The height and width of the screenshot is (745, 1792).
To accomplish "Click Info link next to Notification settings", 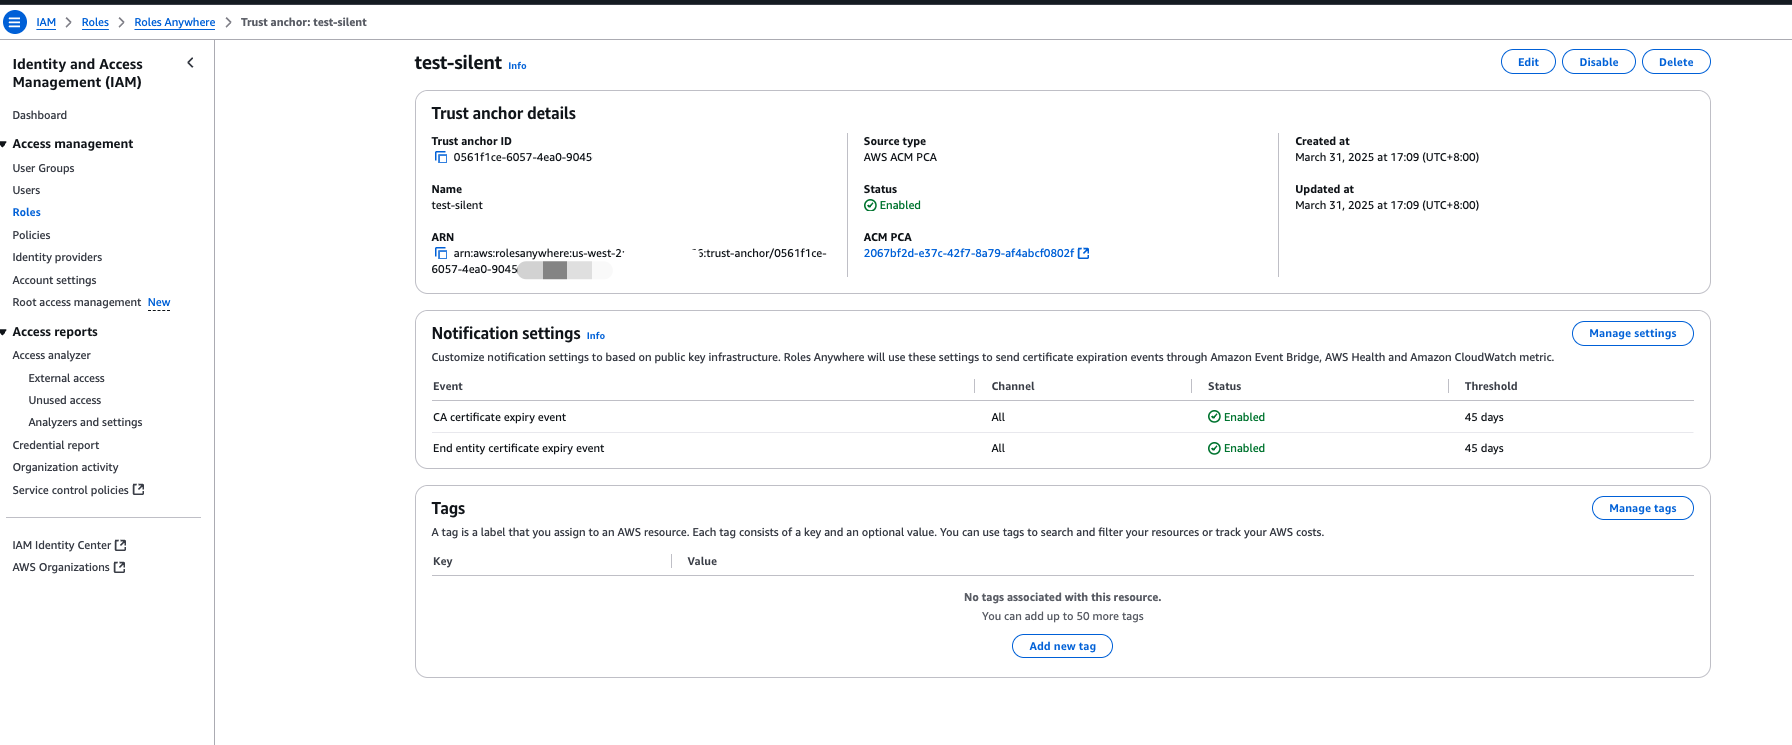I will click(595, 336).
